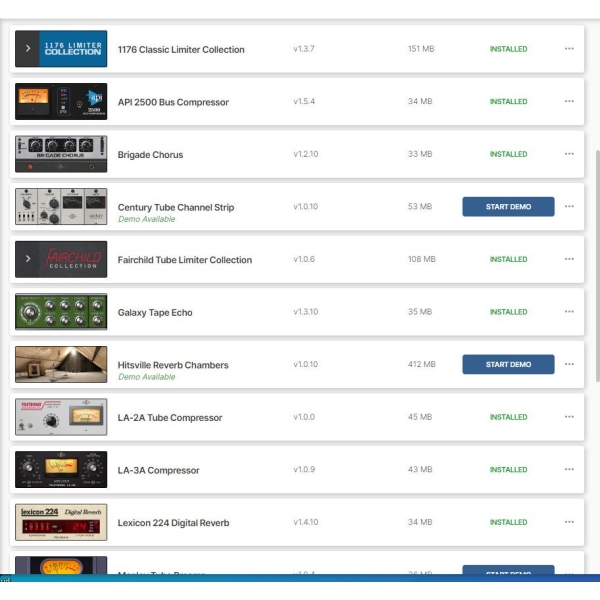
Task: Select the 1176 Classic Limiter Collection title
Action: pos(181,50)
